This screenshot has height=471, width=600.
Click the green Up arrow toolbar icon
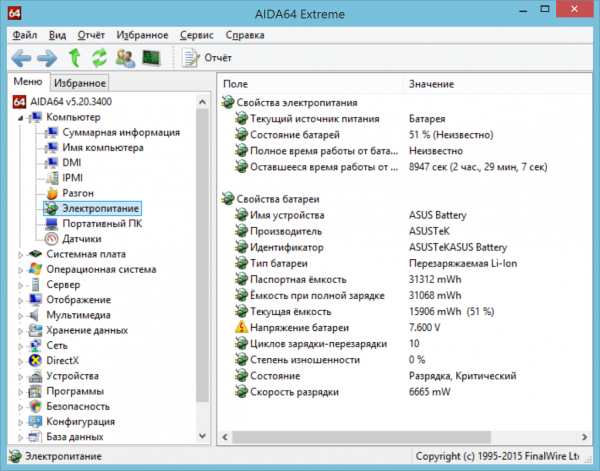tap(75, 58)
